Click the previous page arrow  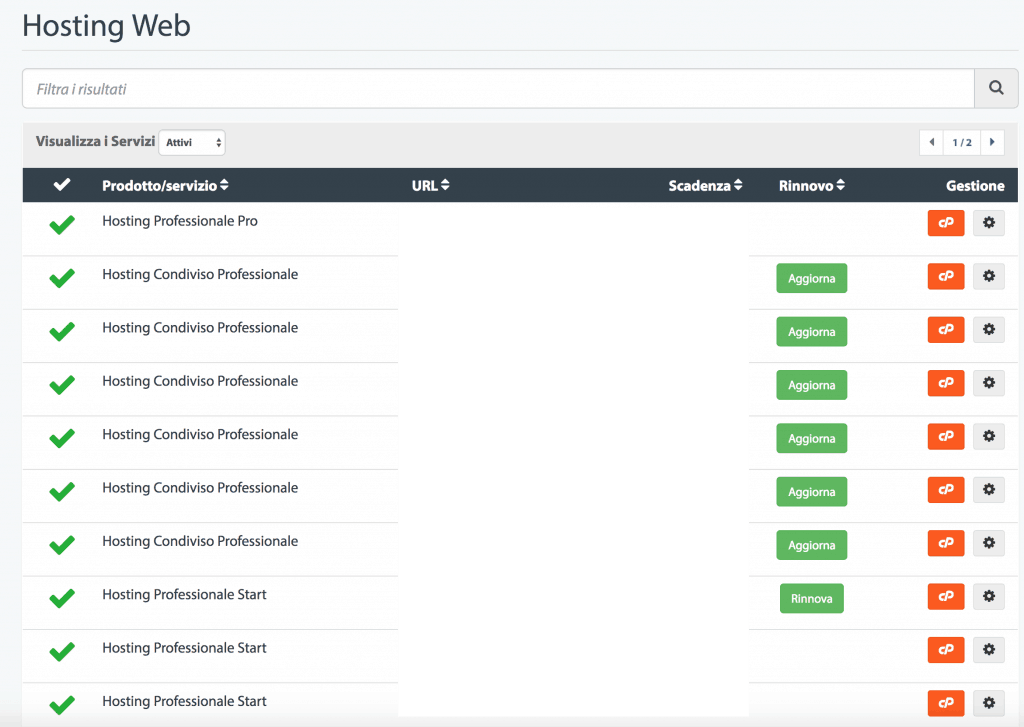(x=931, y=142)
